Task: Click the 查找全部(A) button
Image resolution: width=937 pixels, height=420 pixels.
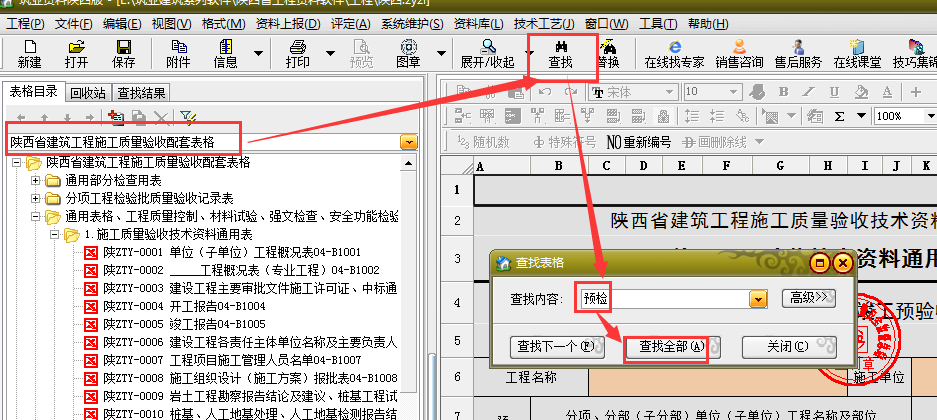Action: [666, 347]
